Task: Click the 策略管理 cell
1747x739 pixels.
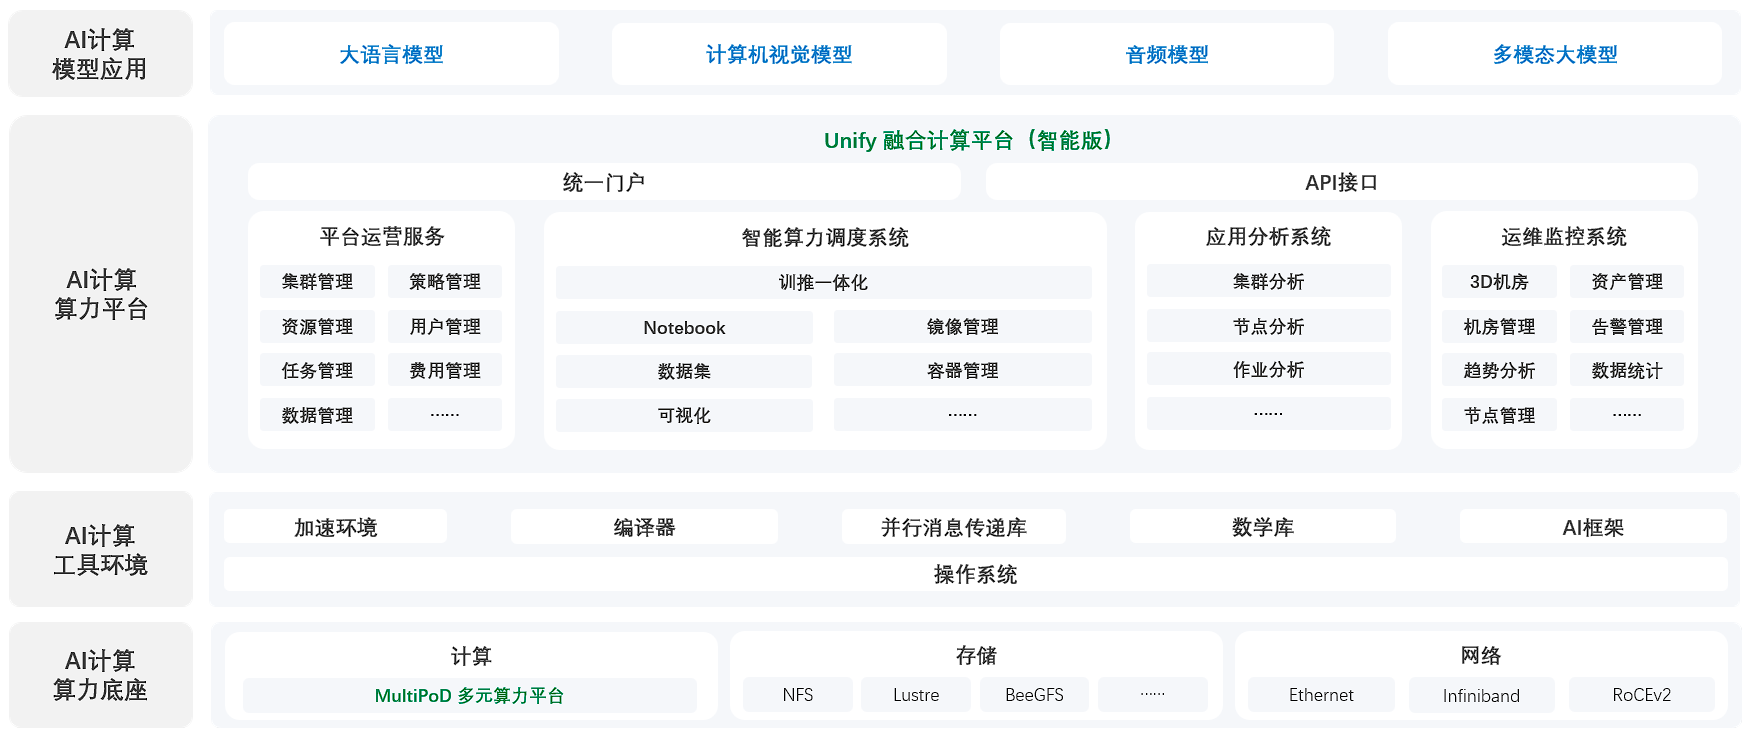Action: point(445,282)
